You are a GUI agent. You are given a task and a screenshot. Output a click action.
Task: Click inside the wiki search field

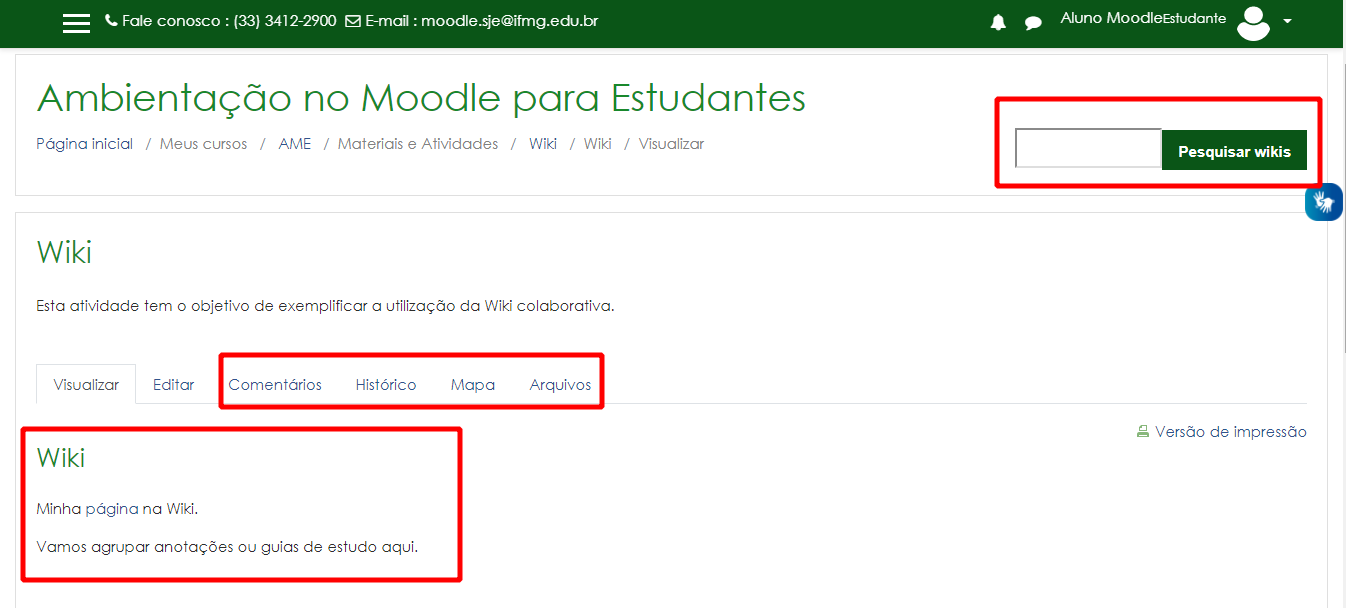[x=1087, y=148]
